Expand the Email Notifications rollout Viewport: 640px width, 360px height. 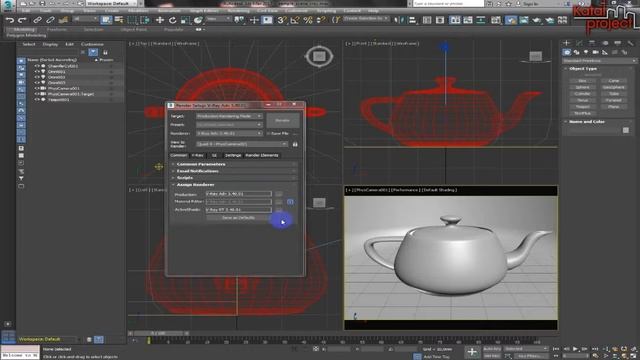pos(234,171)
